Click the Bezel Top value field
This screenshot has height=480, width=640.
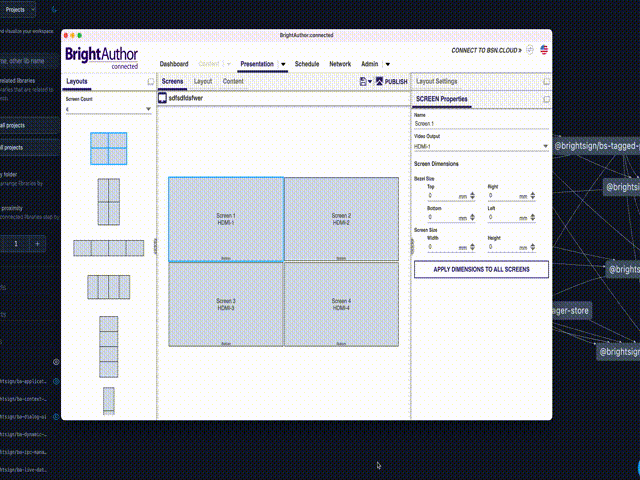(x=442, y=196)
